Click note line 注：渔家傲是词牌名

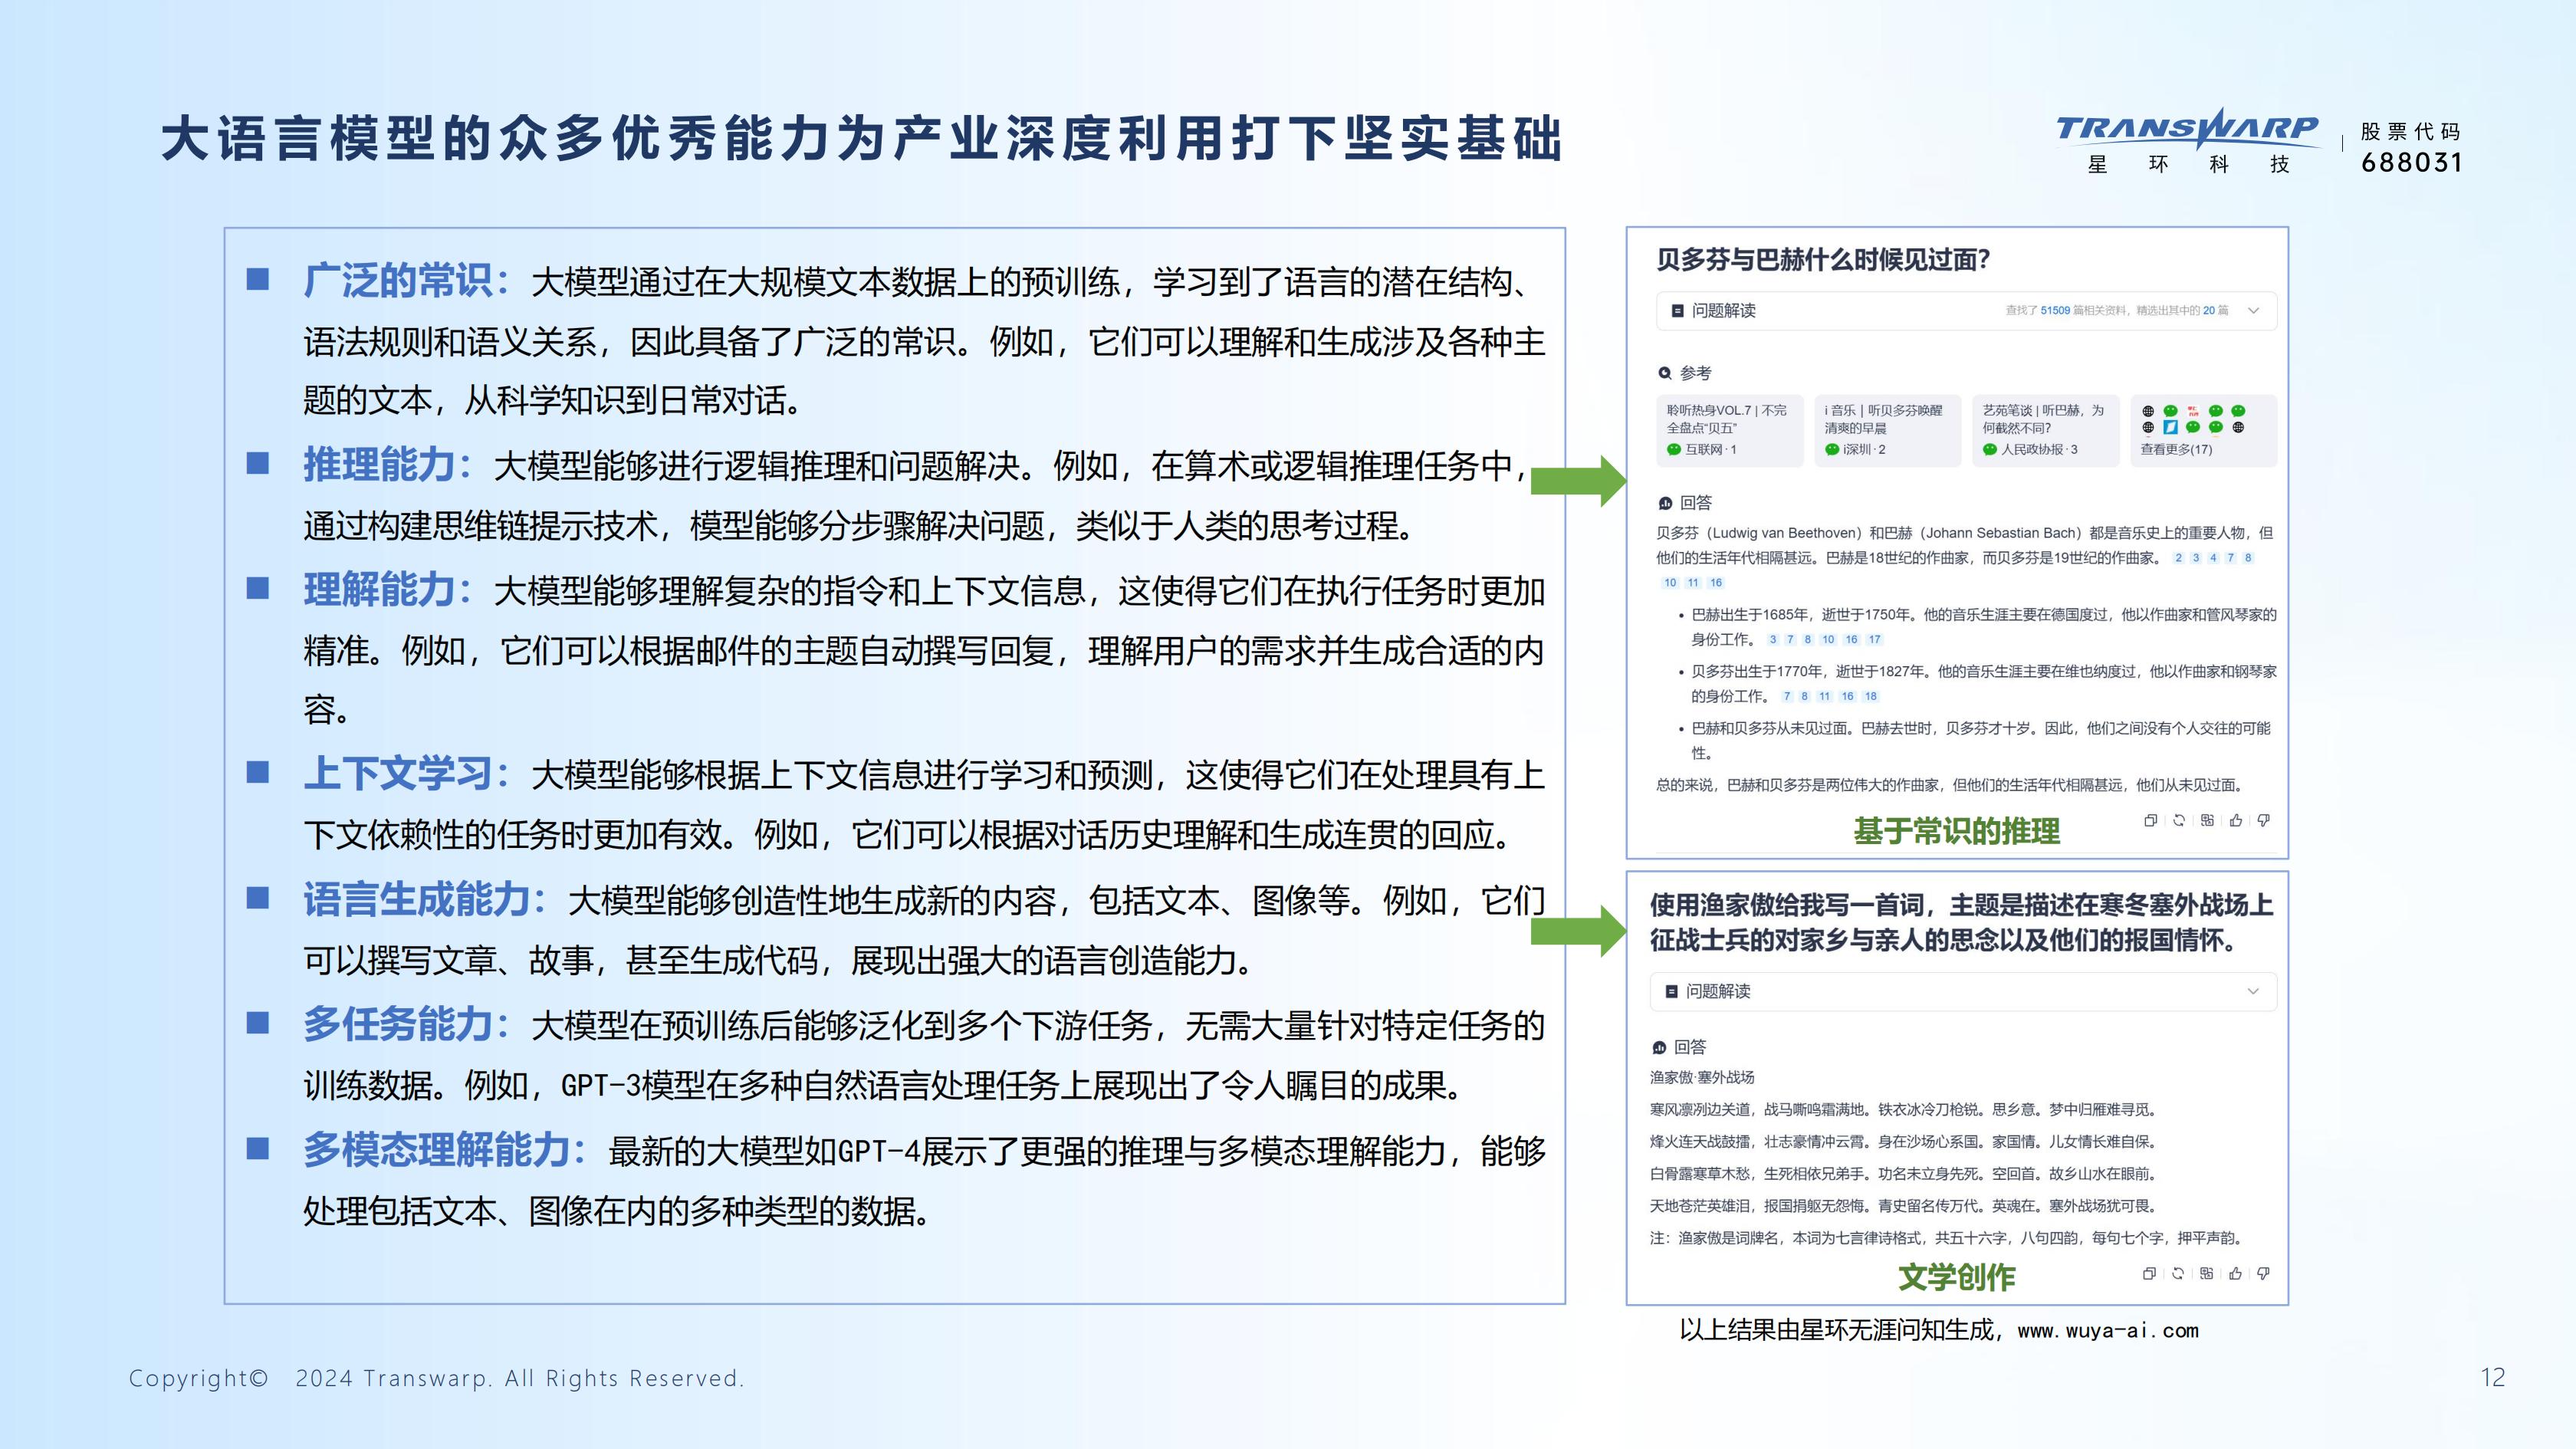1947,1238
